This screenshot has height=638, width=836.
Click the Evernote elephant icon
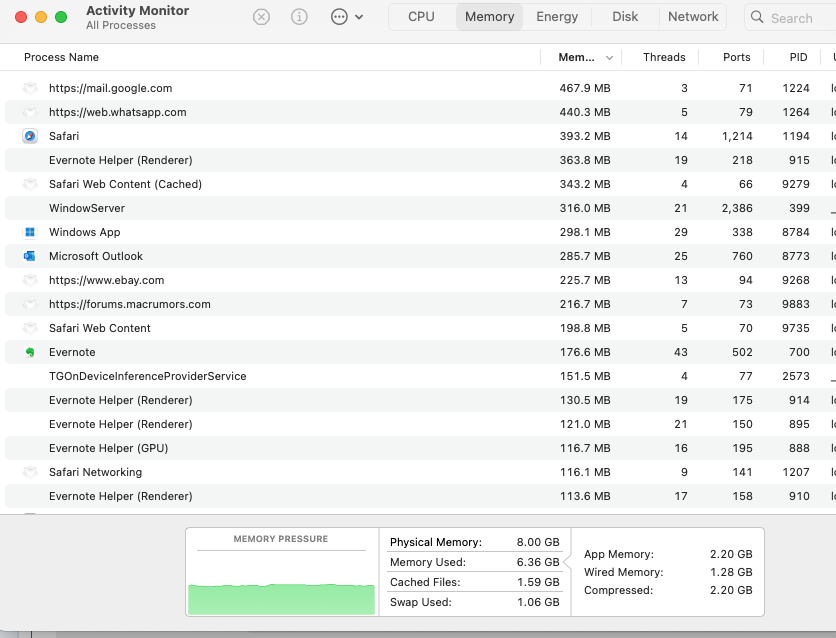point(30,352)
